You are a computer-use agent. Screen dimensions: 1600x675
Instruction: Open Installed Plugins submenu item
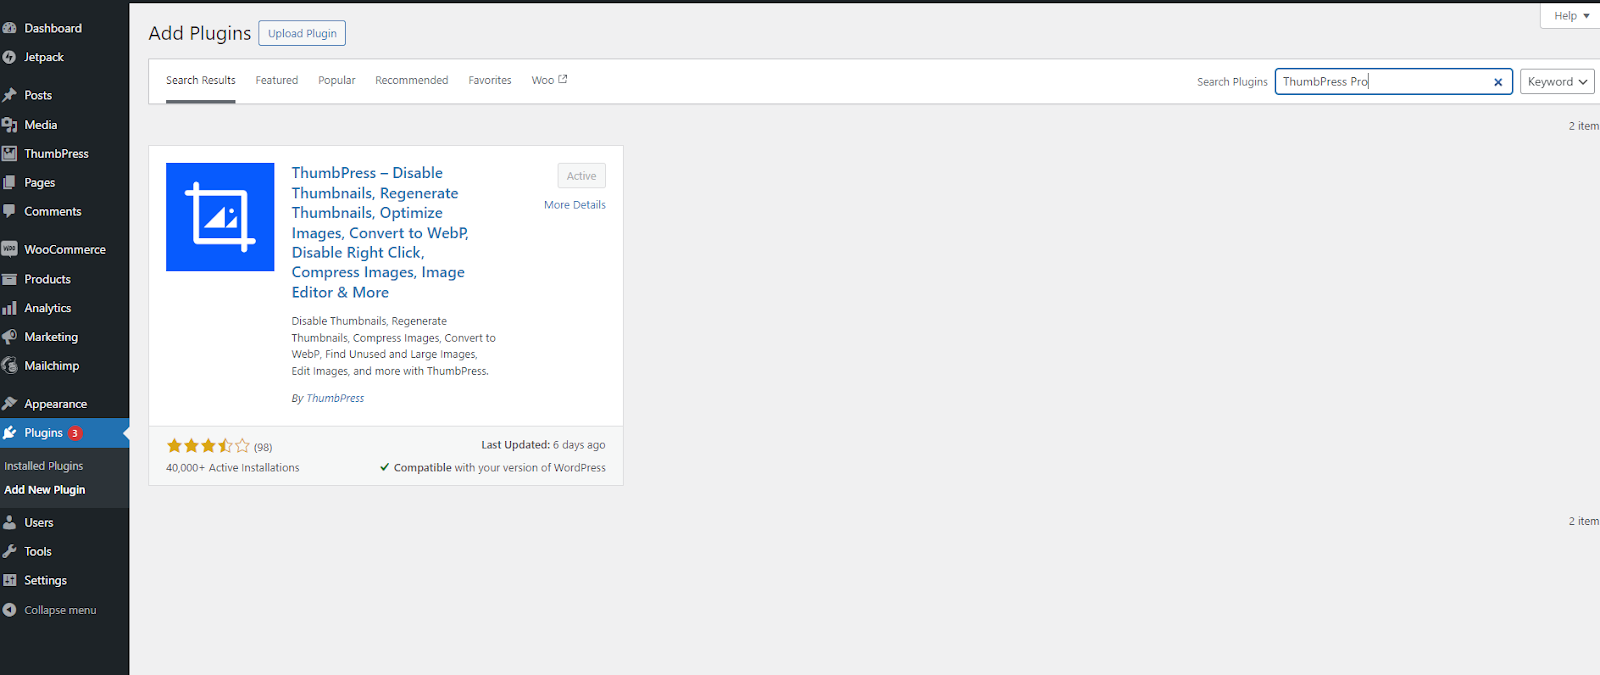click(x=44, y=466)
